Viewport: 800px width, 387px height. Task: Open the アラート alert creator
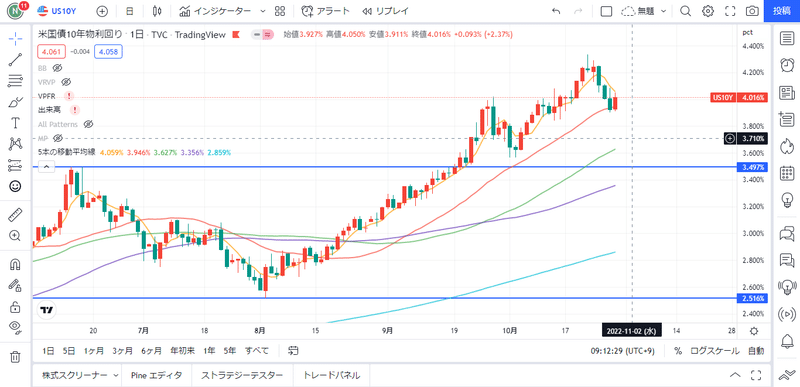pos(326,11)
